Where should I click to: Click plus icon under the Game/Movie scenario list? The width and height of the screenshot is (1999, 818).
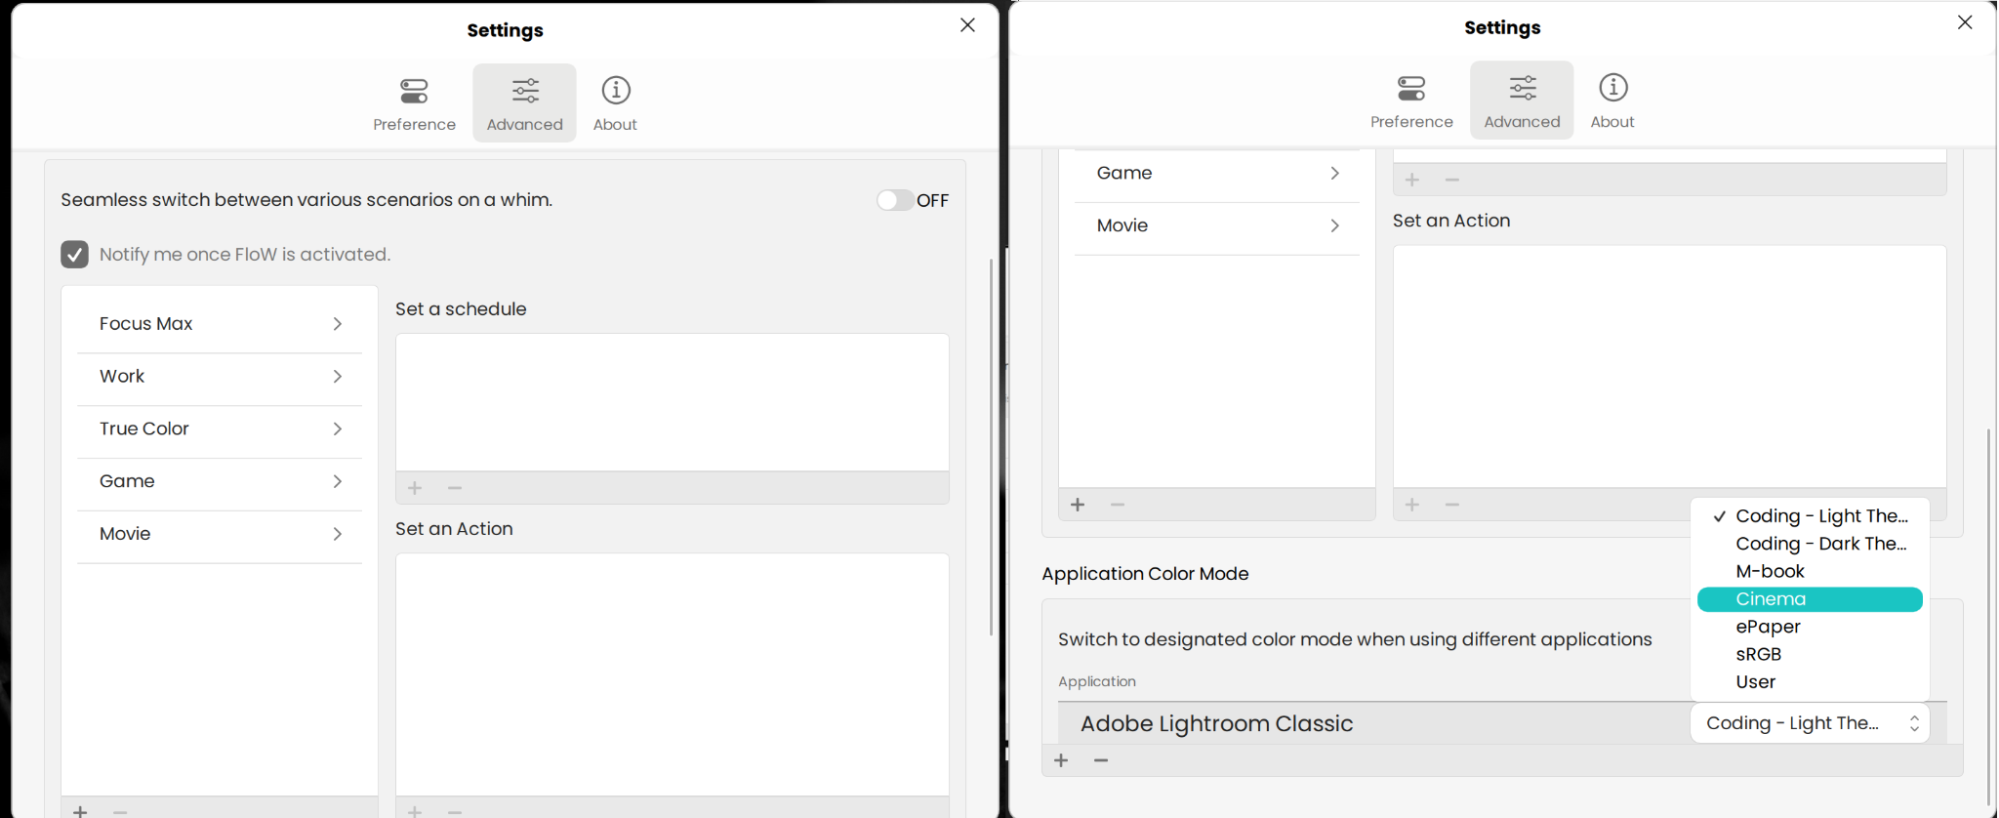(1078, 505)
